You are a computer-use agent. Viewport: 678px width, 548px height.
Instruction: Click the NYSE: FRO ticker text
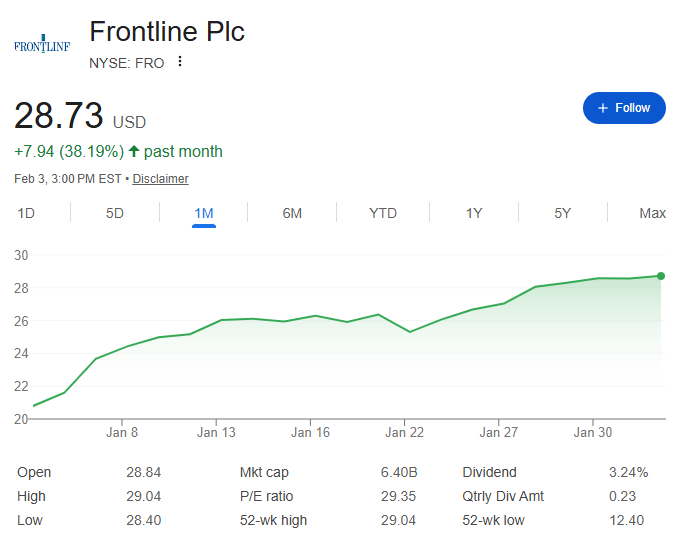tap(127, 63)
